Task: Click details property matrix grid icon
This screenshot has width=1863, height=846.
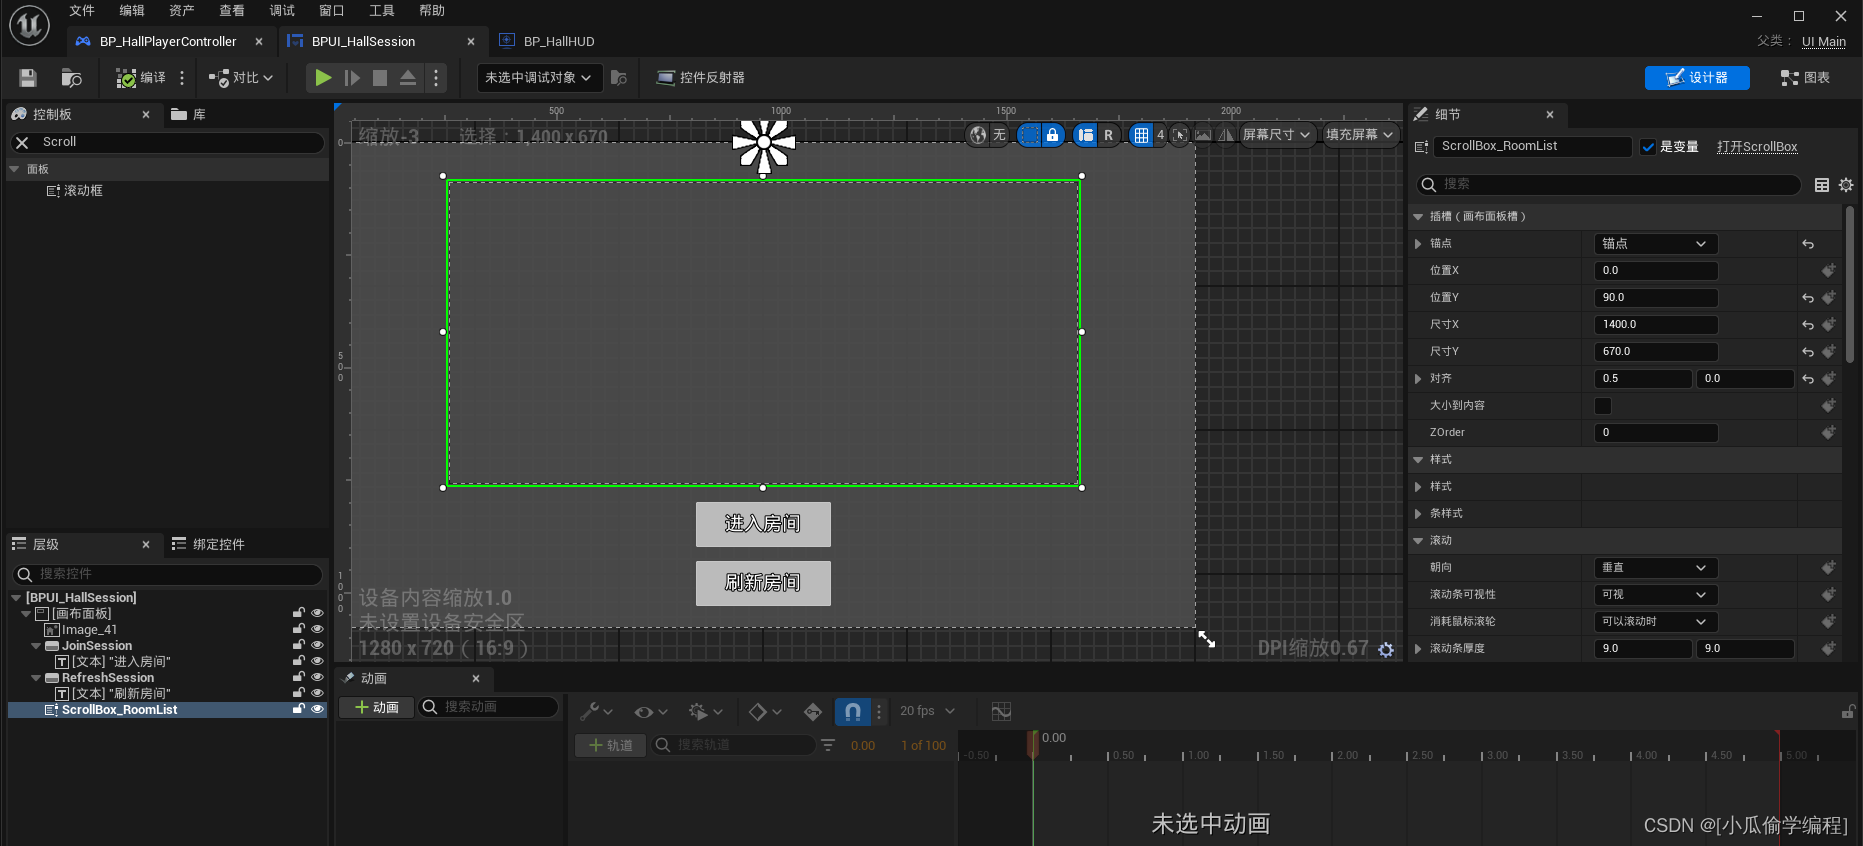Action: coord(1822,185)
